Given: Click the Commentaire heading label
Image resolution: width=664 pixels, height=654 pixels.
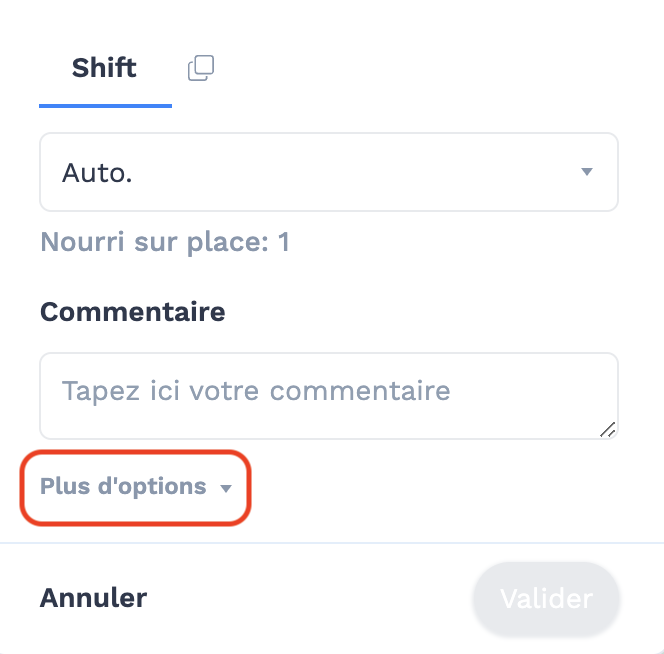Looking at the screenshot, I should (133, 312).
